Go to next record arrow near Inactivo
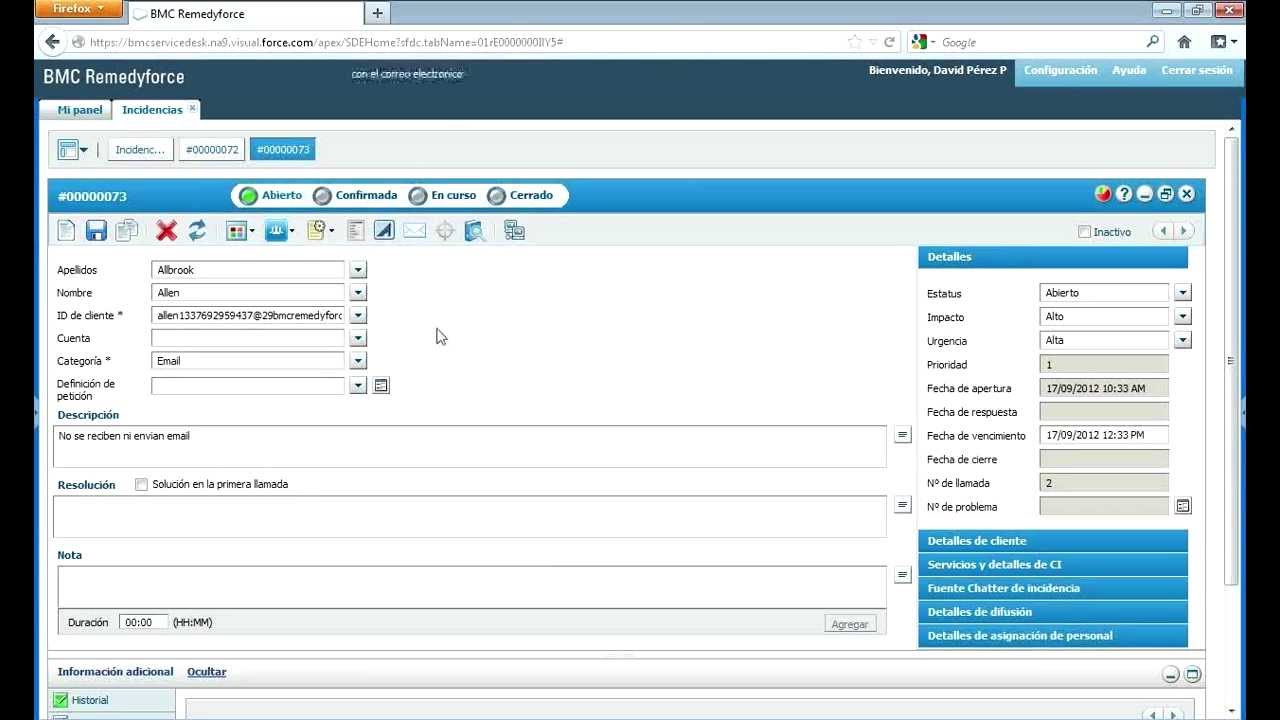This screenshot has height=720, width=1280. tap(1184, 231)
